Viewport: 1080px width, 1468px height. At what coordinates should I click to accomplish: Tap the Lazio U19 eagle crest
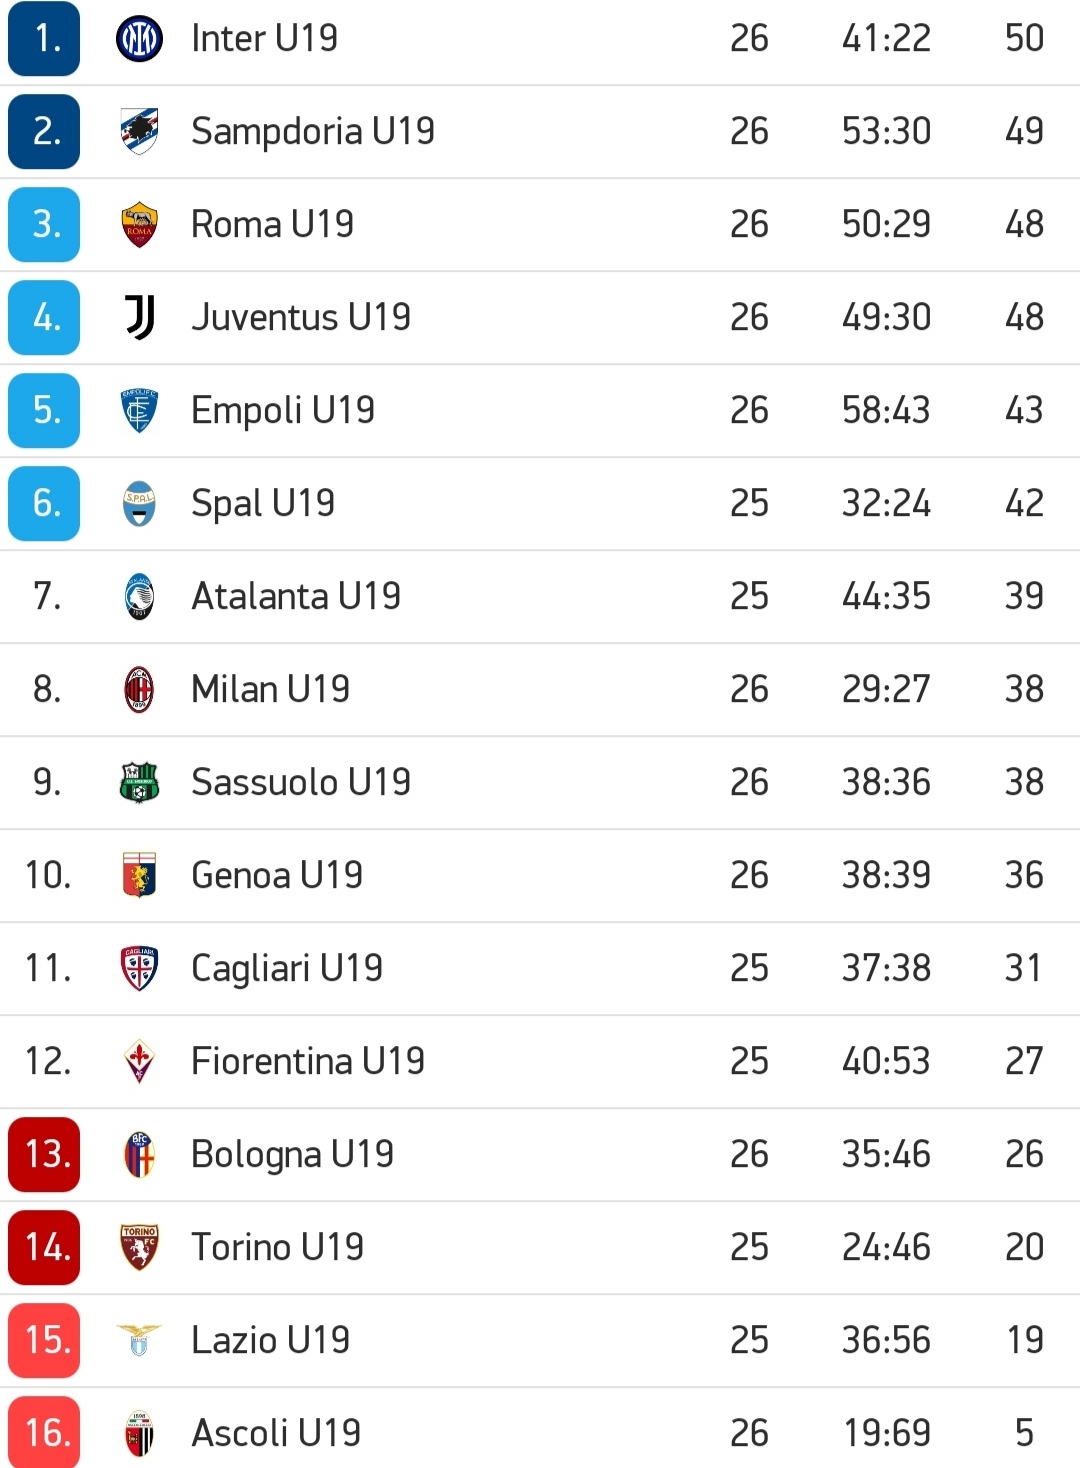click(139, 1341)
